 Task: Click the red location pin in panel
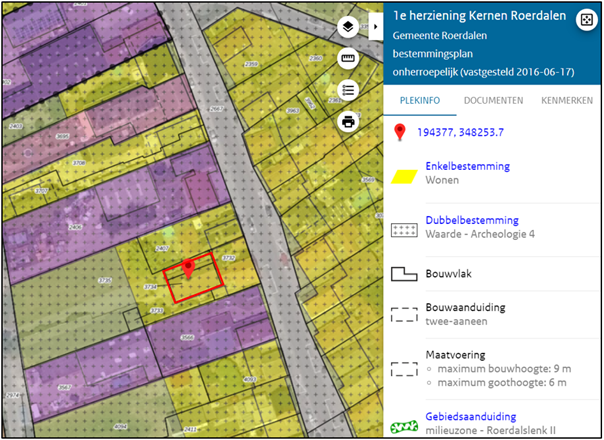pyautogui.click(x=400, y=132)
